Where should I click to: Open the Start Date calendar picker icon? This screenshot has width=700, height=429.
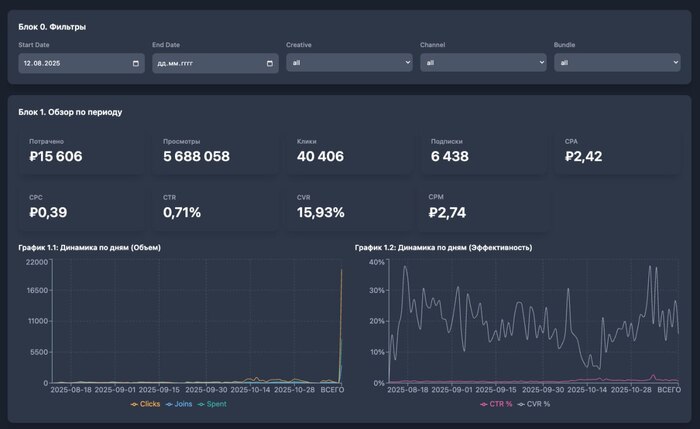tap(136, 63)
